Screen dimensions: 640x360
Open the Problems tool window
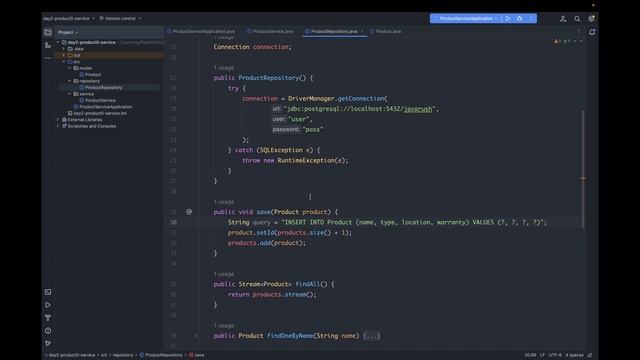point(48,331)
